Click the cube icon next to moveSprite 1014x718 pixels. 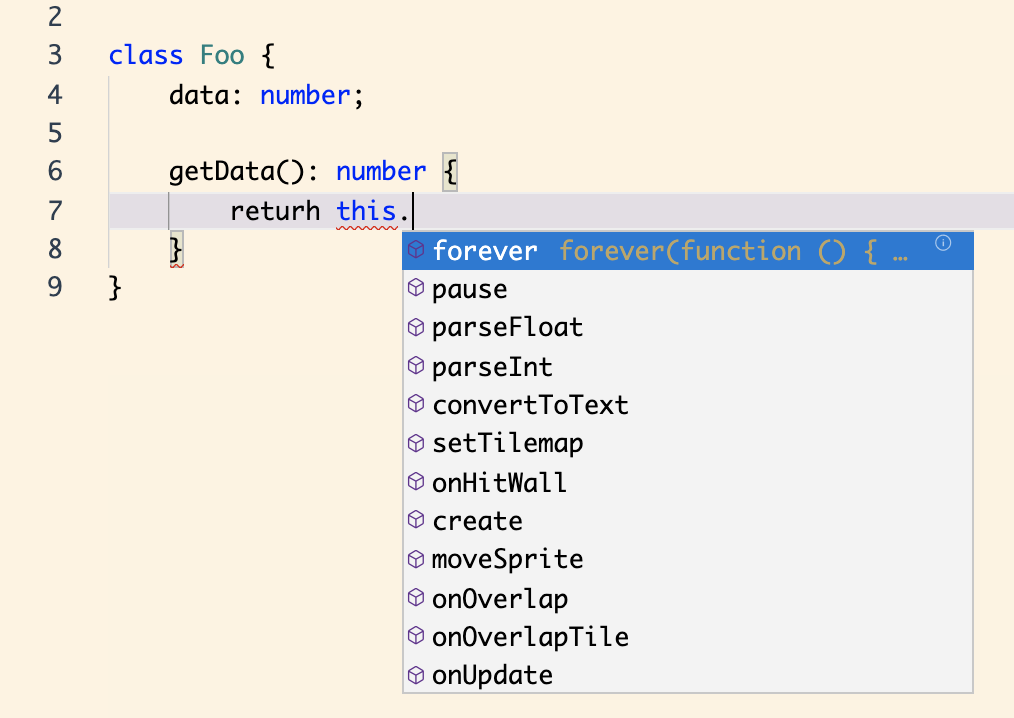point(415,559)
